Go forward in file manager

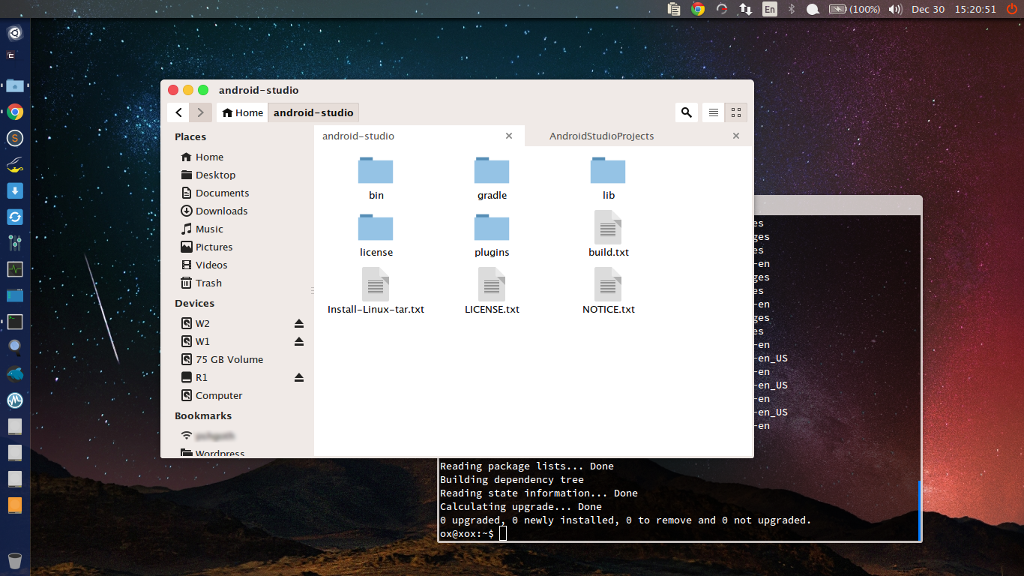(x=200, y=112)
